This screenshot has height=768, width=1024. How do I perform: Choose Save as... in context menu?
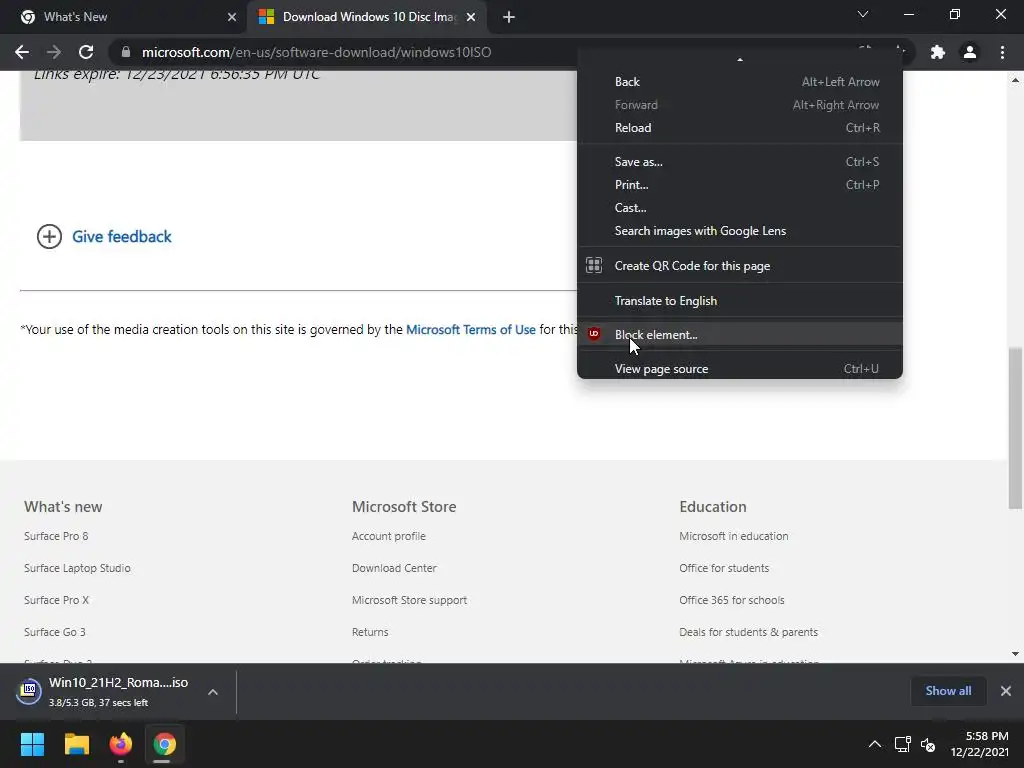740,162
